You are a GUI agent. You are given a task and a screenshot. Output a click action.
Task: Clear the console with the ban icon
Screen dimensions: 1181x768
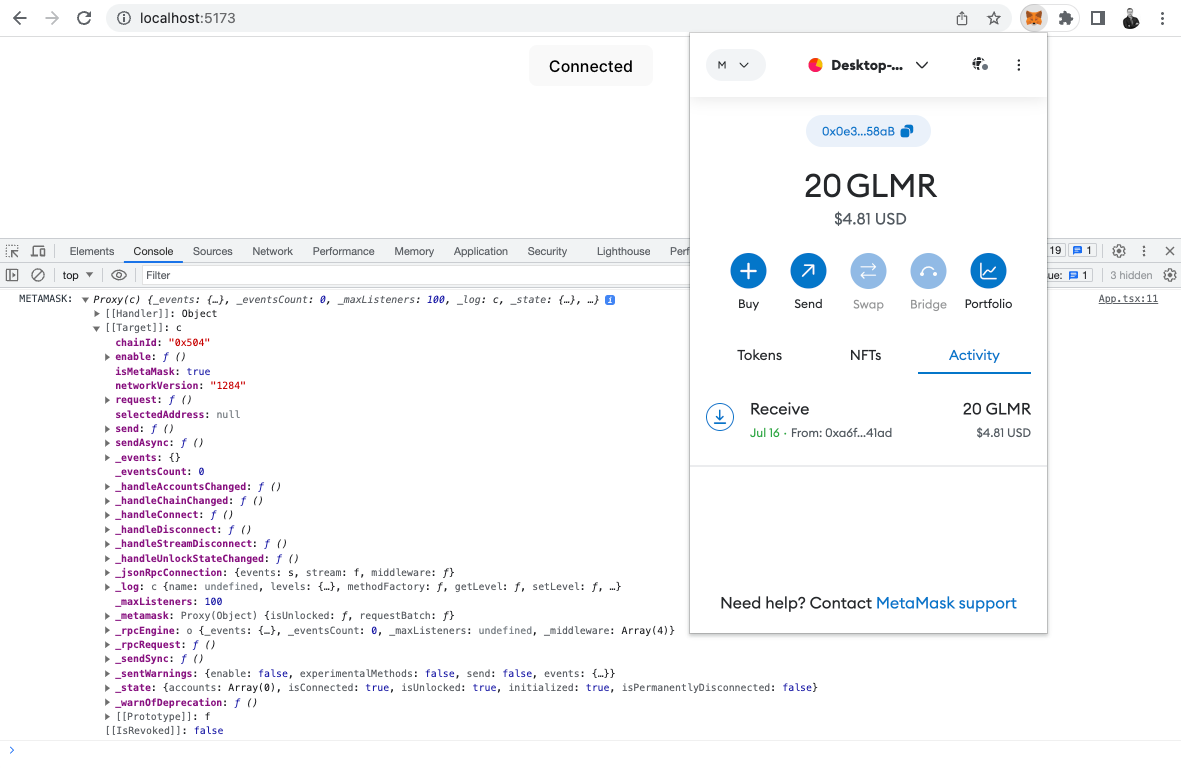click(38, 276)
